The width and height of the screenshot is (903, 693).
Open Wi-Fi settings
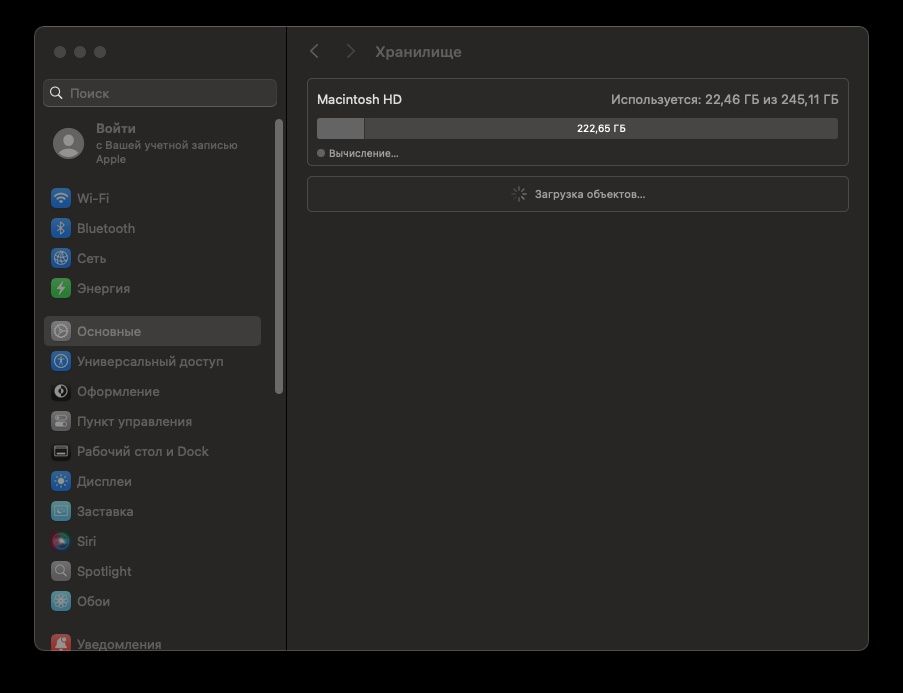coord(152,198)
